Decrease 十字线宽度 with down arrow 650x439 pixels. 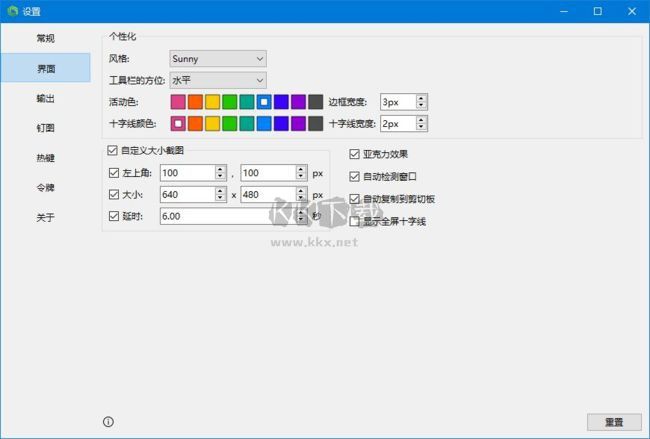pyautogui.click(x=421, y=127)
